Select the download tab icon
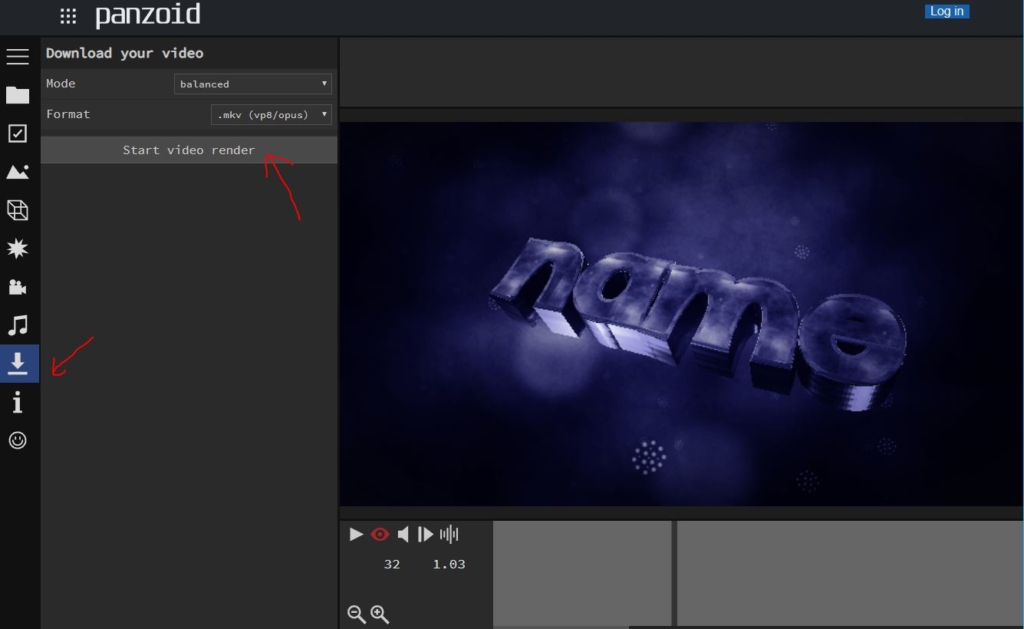The image size is (1024, 629). pyautogui.click(x=18, y=364)
